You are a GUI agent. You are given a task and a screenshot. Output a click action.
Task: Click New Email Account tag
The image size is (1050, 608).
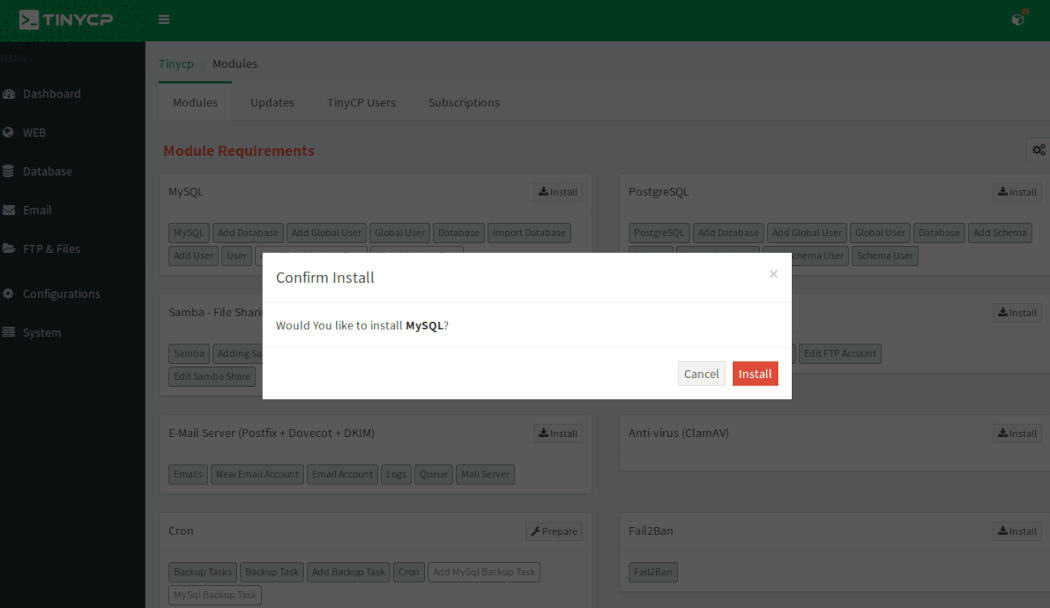(257, 474)
